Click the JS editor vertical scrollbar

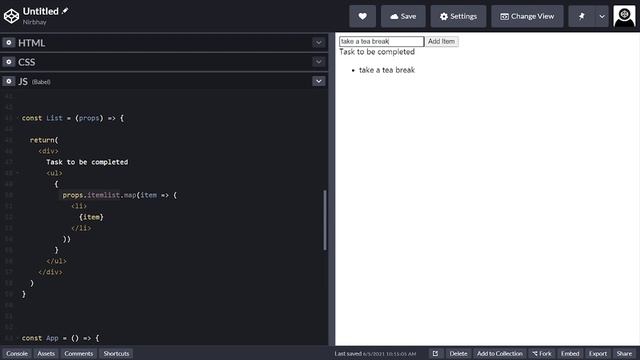[x=325, y=220]
